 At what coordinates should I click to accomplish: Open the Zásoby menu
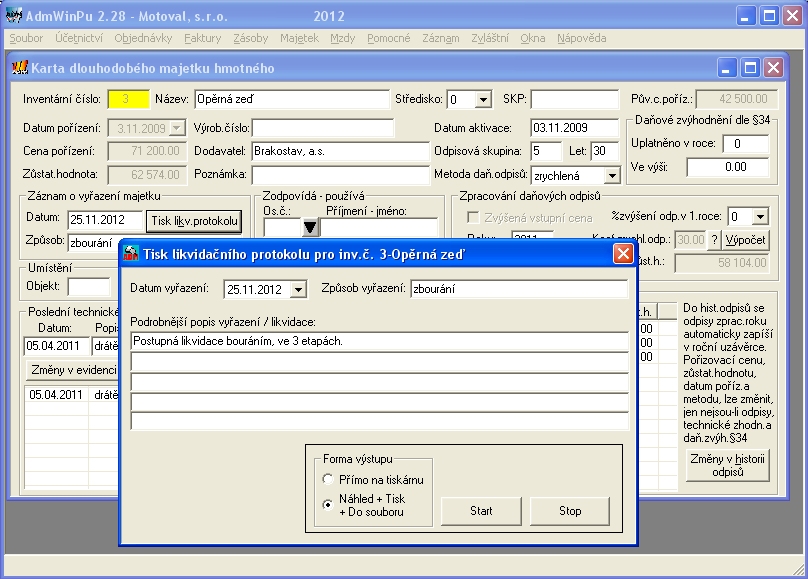point(250,38)
